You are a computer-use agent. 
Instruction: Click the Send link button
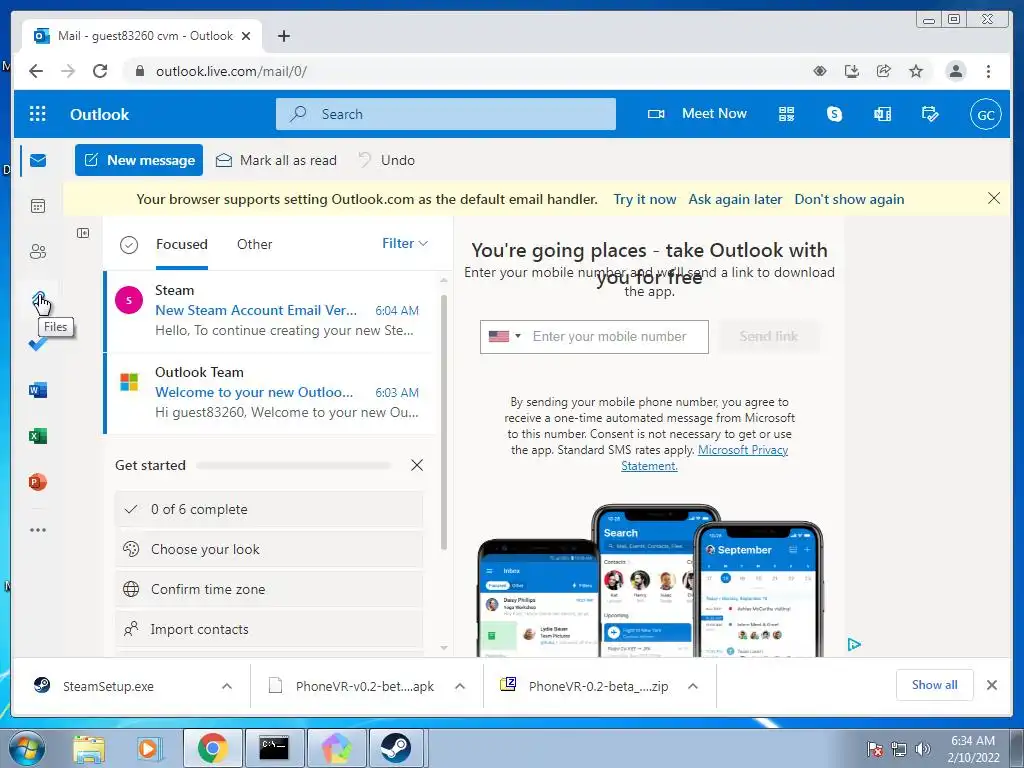(x=769, y=336)
